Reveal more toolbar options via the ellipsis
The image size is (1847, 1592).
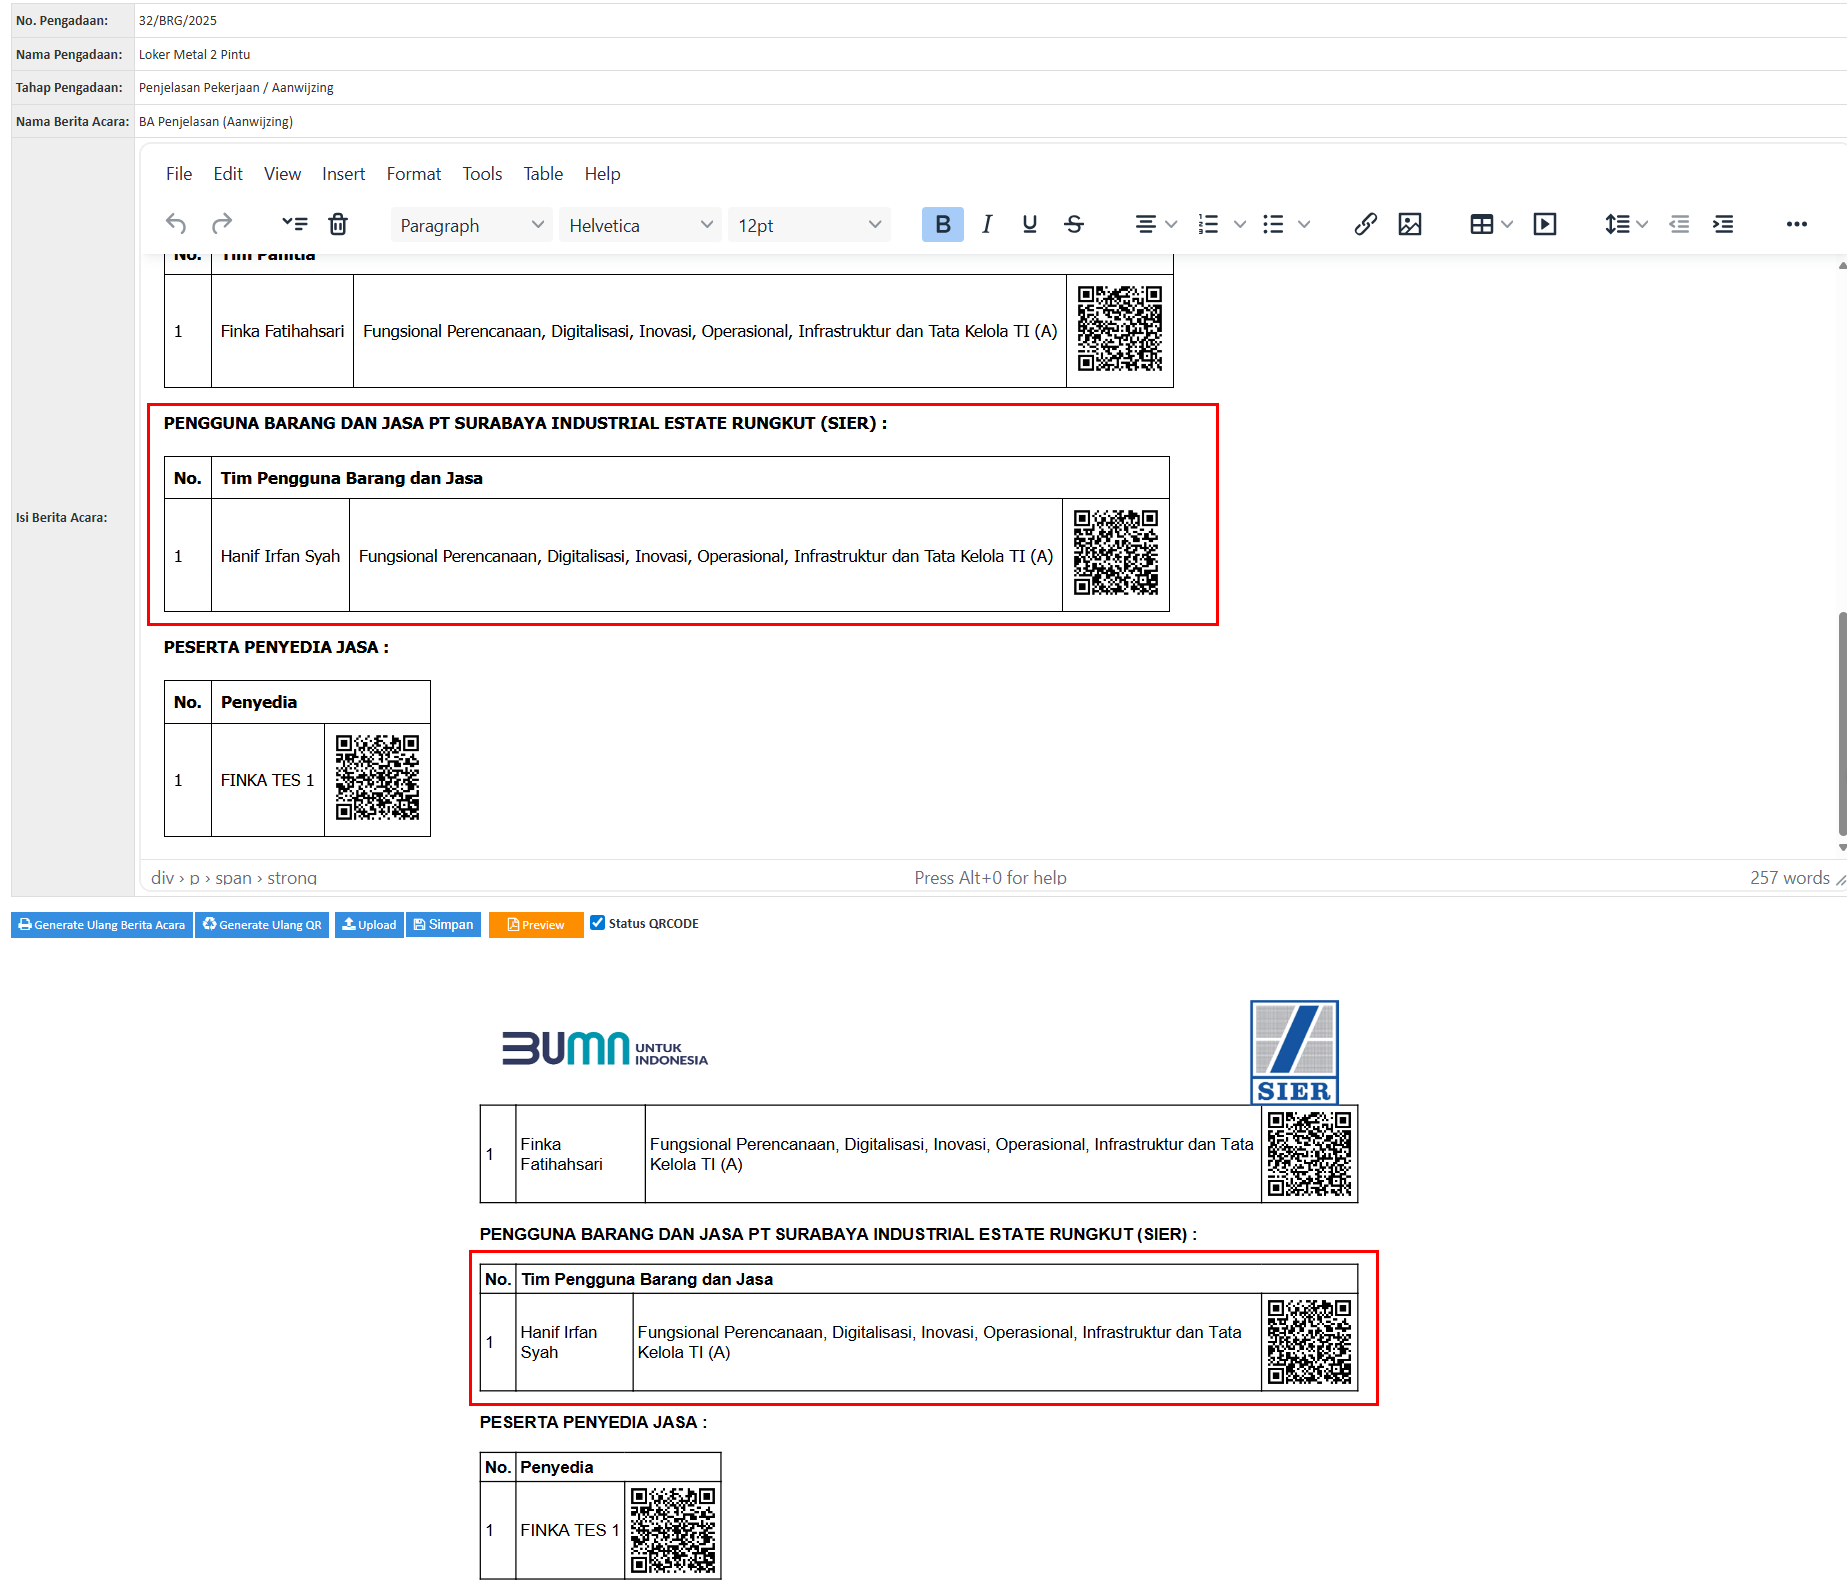pyautogui.click(x=1797, y=224)
